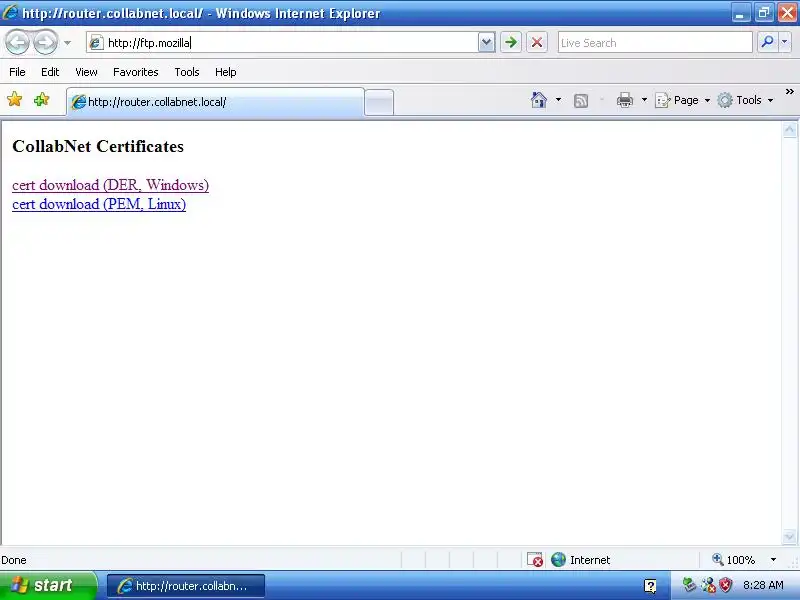Open the Tools gear command menu
This screenshot has height=600, width=800.
[x=745, y=100]
